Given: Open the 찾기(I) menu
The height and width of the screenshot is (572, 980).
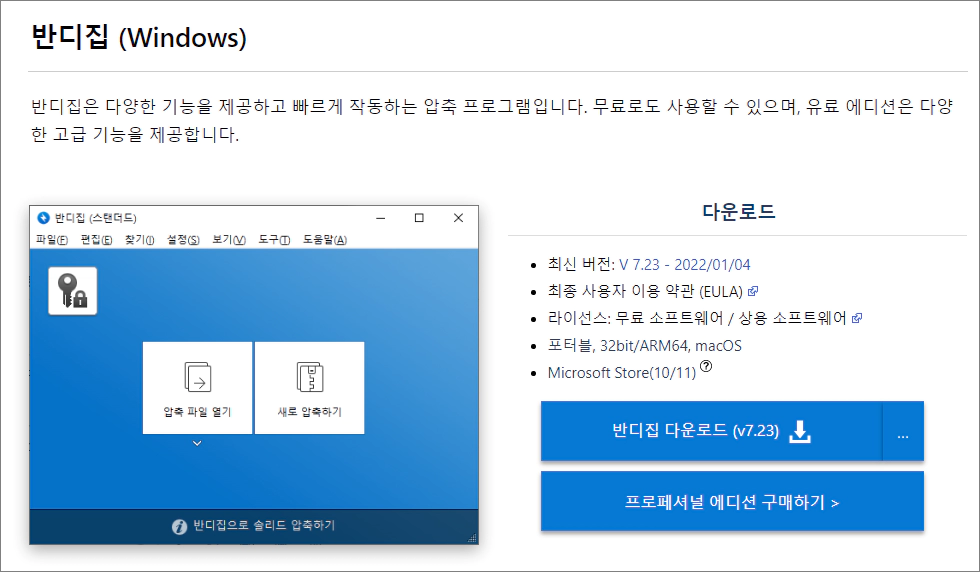Looking at the screenshot, I should click(x=139, y=239).
